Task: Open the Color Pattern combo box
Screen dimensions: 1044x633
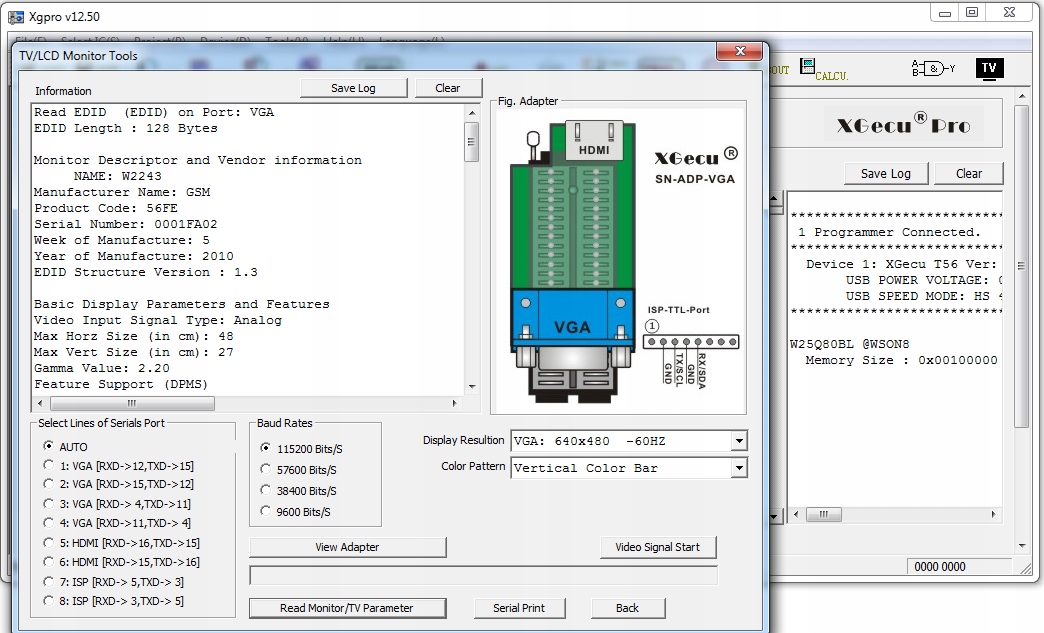Action: click(738, 468)
